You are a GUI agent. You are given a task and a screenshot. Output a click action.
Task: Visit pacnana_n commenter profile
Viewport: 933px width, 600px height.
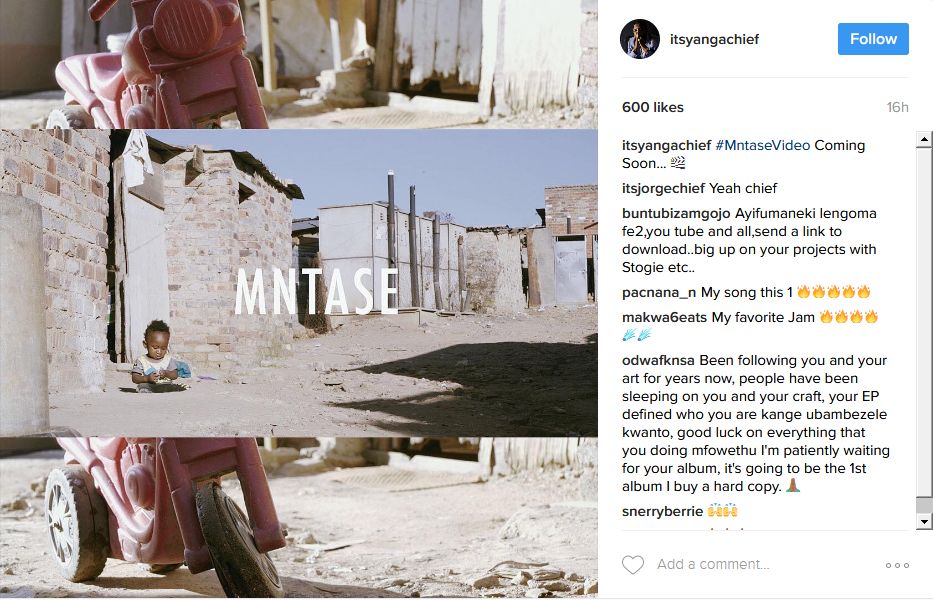coord(659,293)
